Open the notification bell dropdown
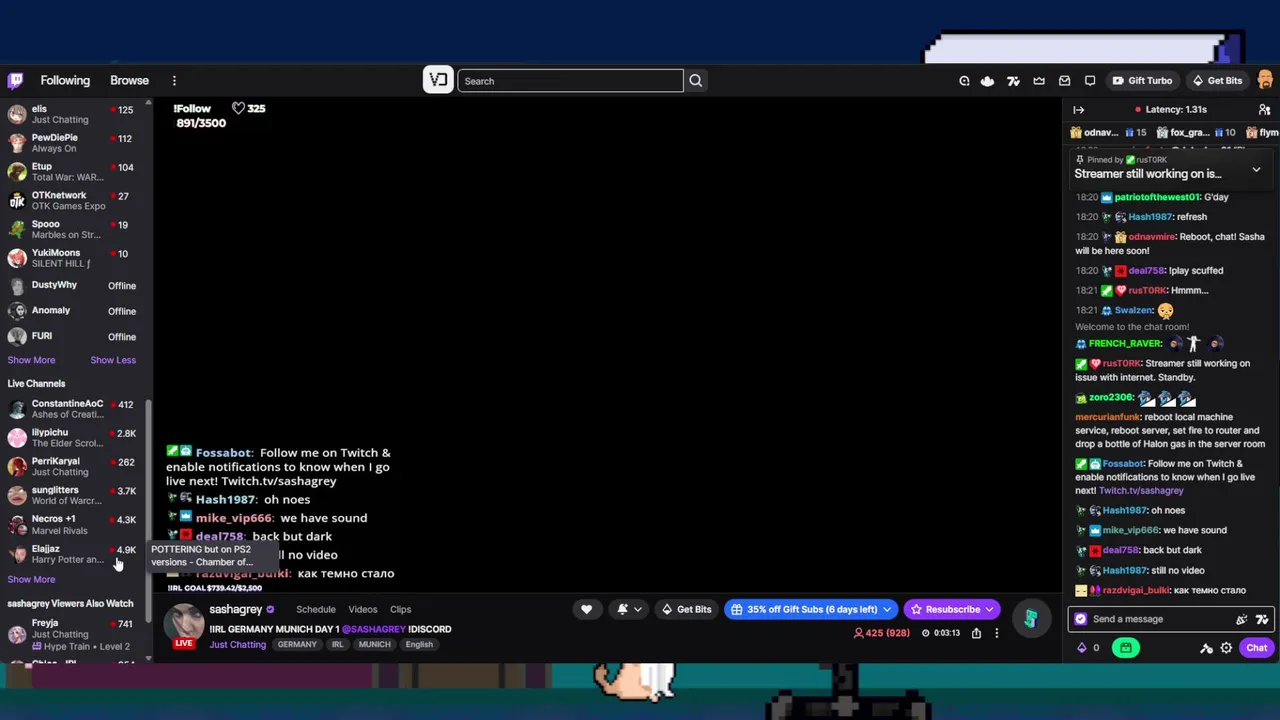The height and width of the screenshot is (720, 1280). [x=629, y=609]
